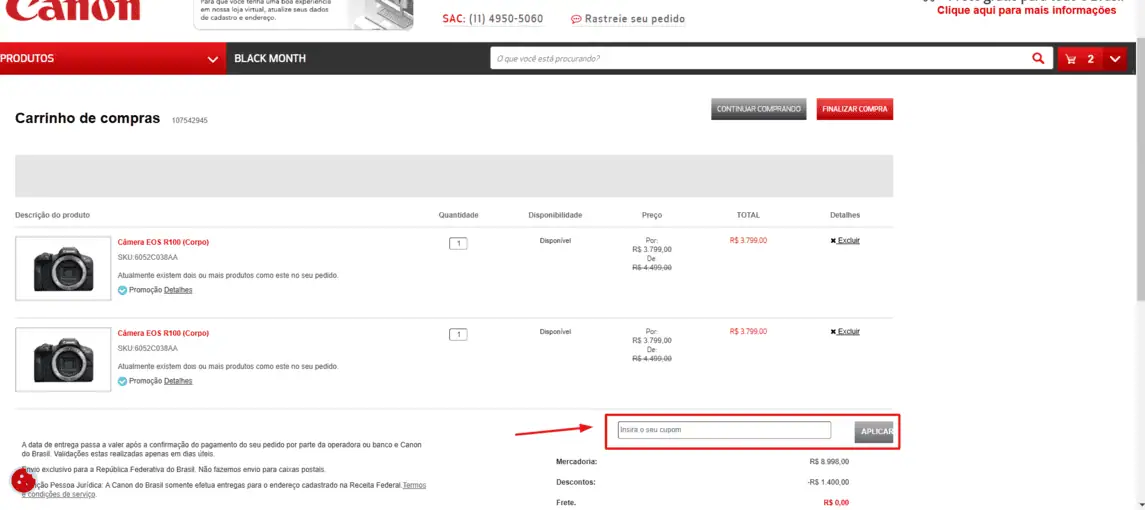Click the registration update banner image
The image size is (1145, 510).
[x=303, y=15]
